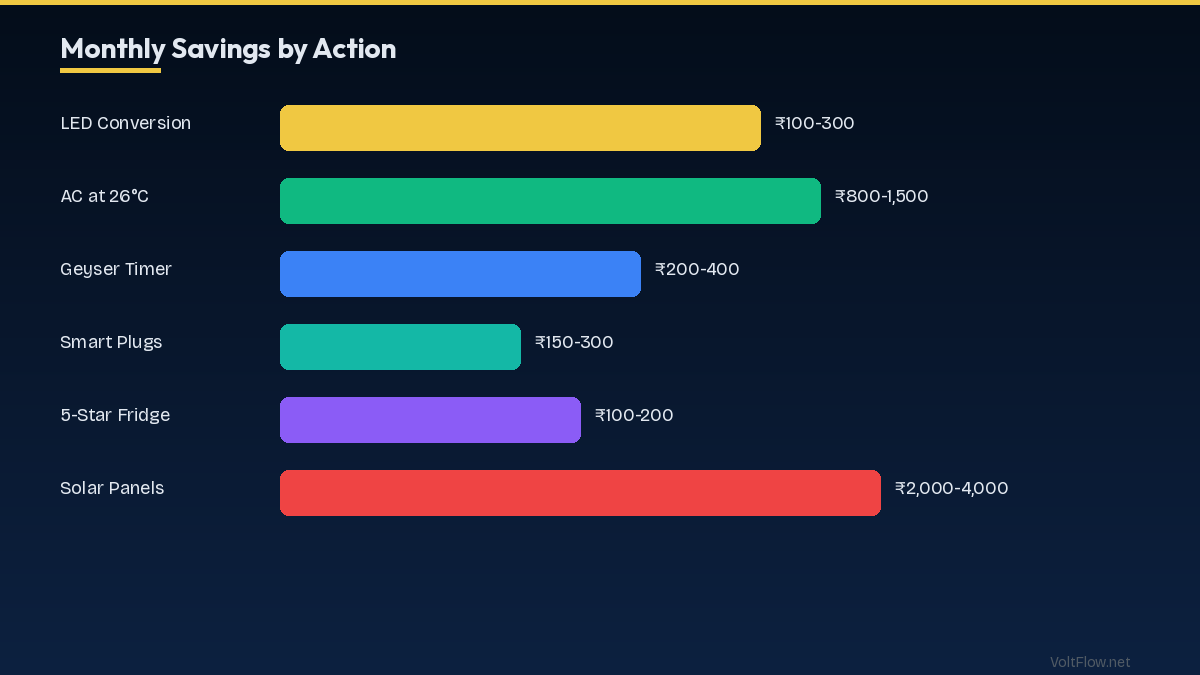Viewport: 1200px width, 675px height.
Task: Open the VoltFlow.net watermark link
Action: [x=1090, y=662]
